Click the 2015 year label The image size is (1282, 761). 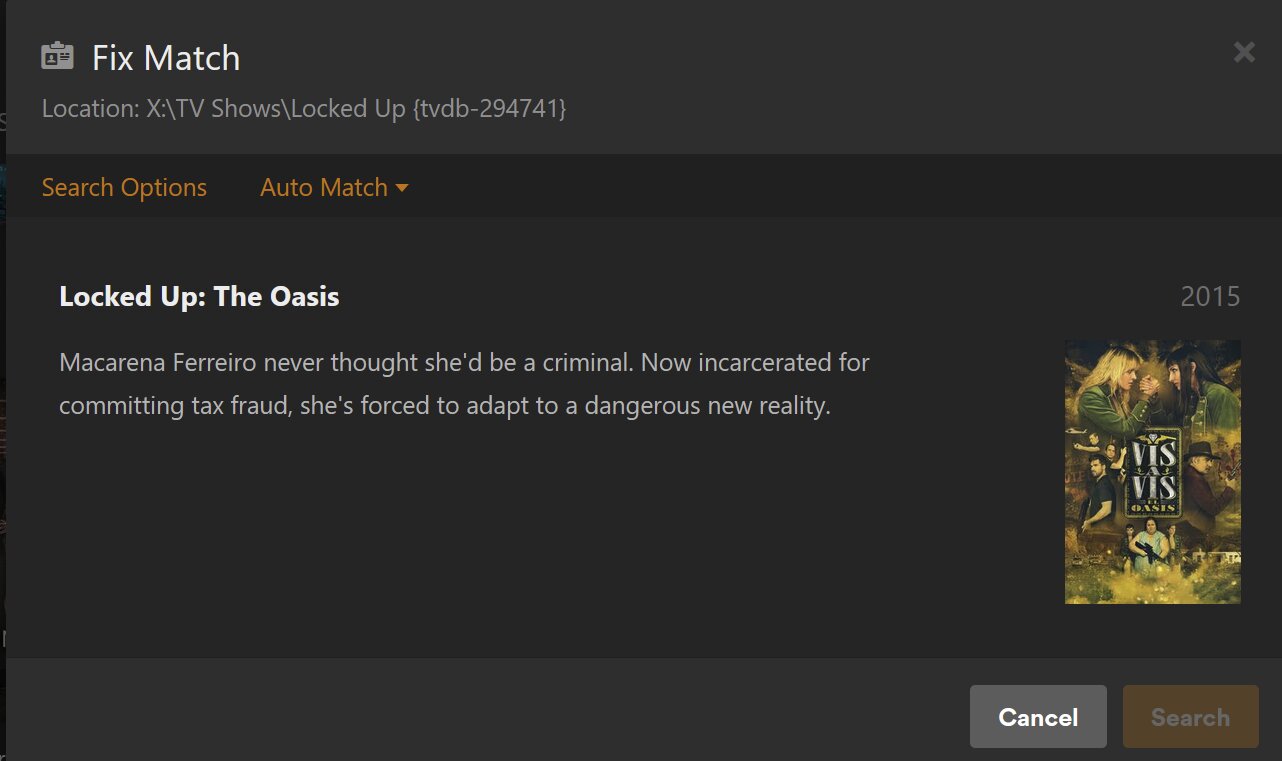tap(1210, 297)
